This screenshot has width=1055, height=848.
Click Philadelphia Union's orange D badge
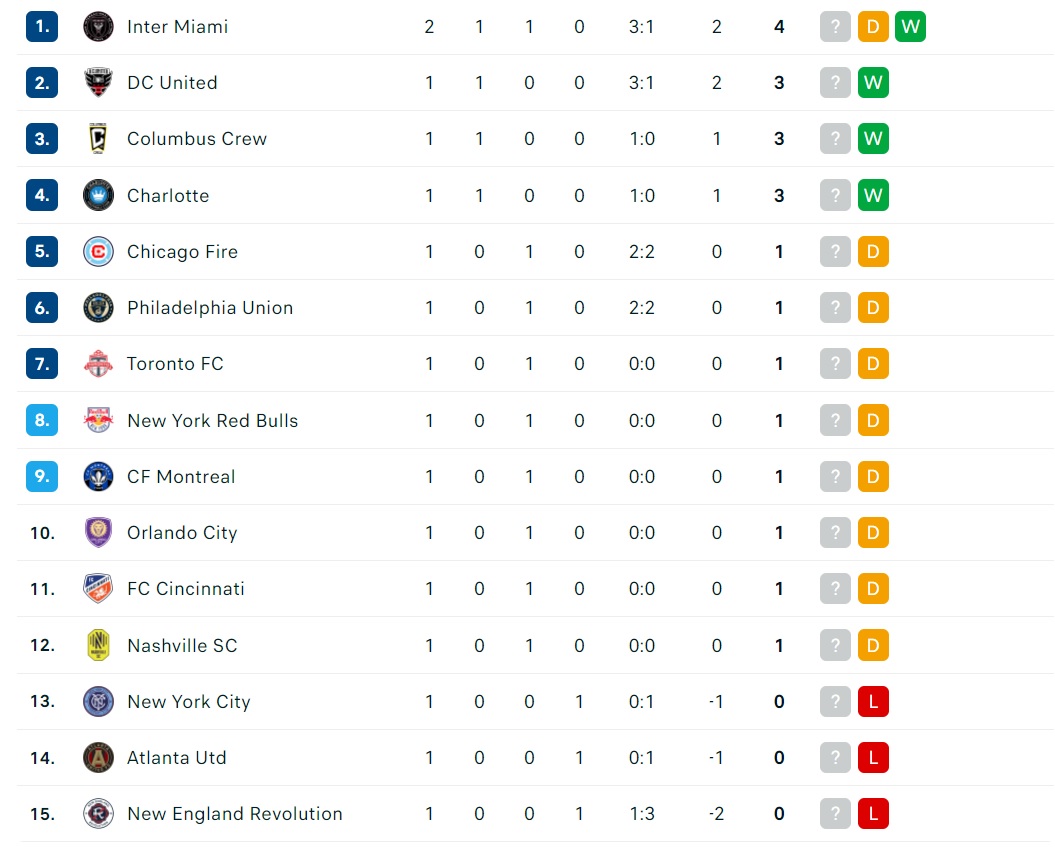tap(873, 308)
